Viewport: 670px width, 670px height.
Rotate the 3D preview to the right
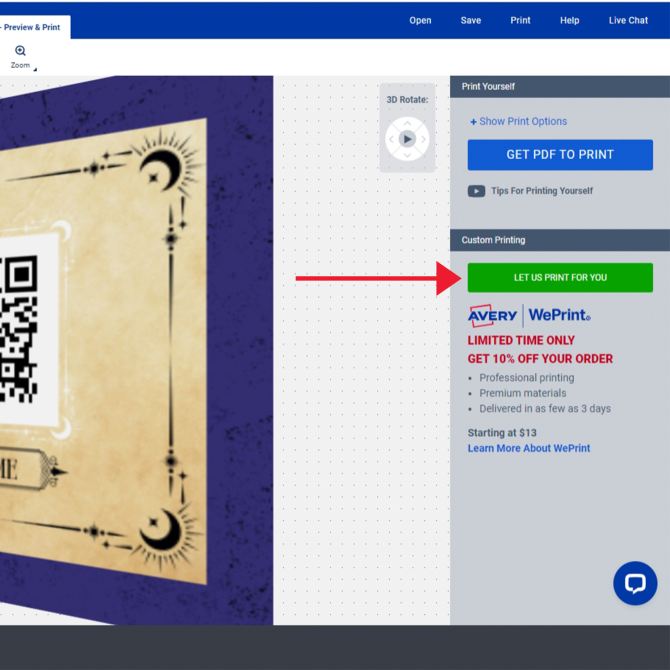[x=423, y=139]
